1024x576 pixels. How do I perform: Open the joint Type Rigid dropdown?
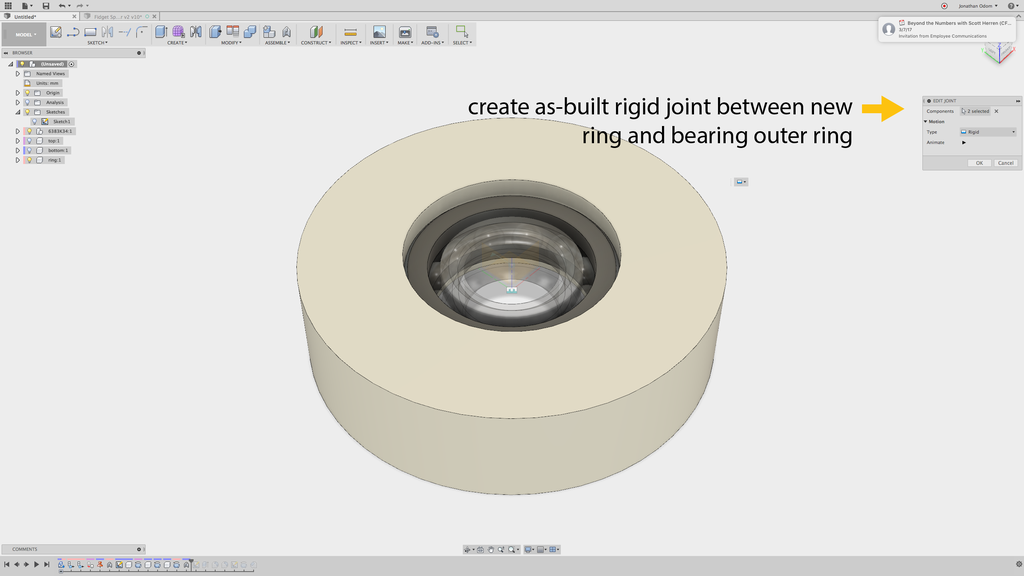988,132
